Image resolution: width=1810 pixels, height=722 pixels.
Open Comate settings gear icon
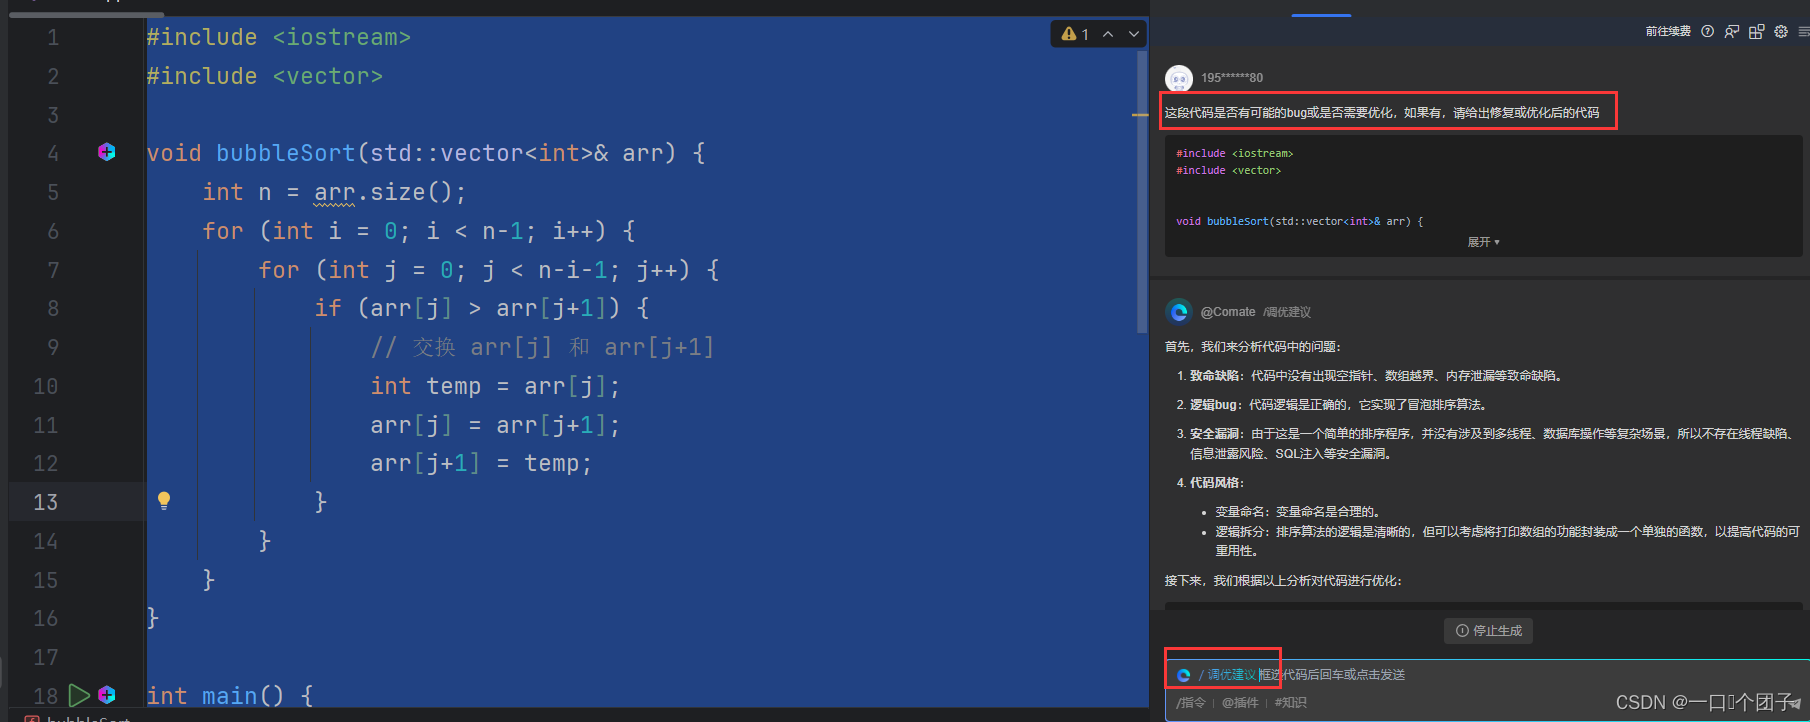(x=1781, y=31)
